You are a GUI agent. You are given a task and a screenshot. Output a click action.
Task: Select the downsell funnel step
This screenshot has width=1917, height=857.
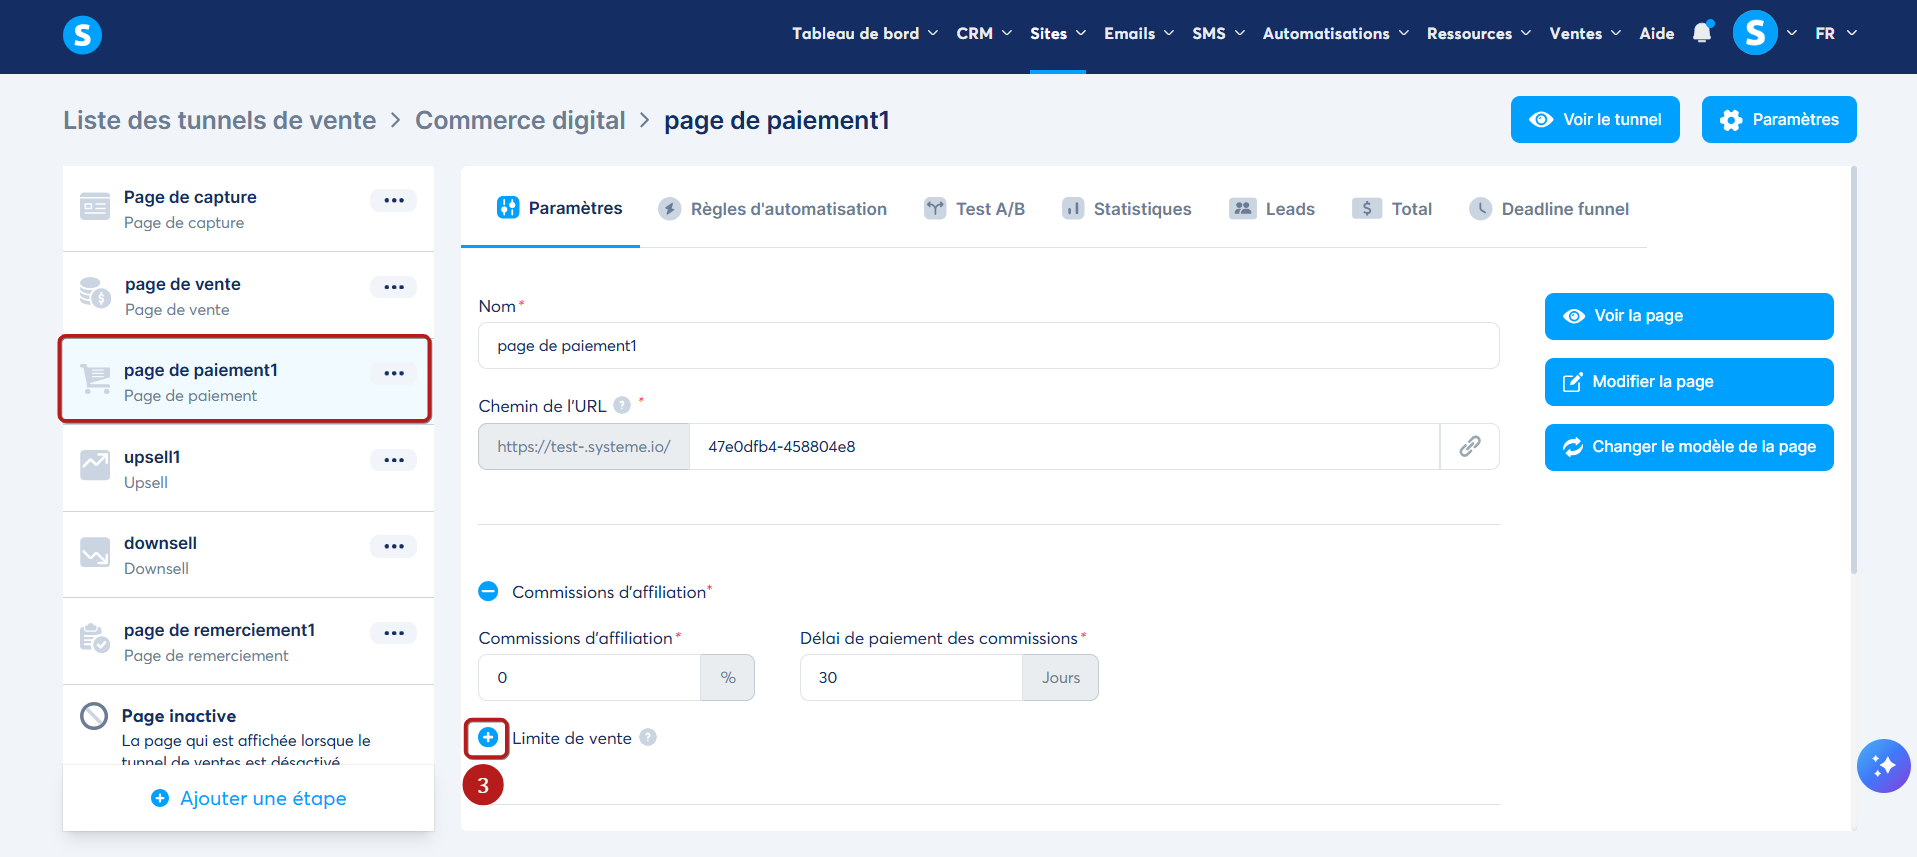(248, 555)
